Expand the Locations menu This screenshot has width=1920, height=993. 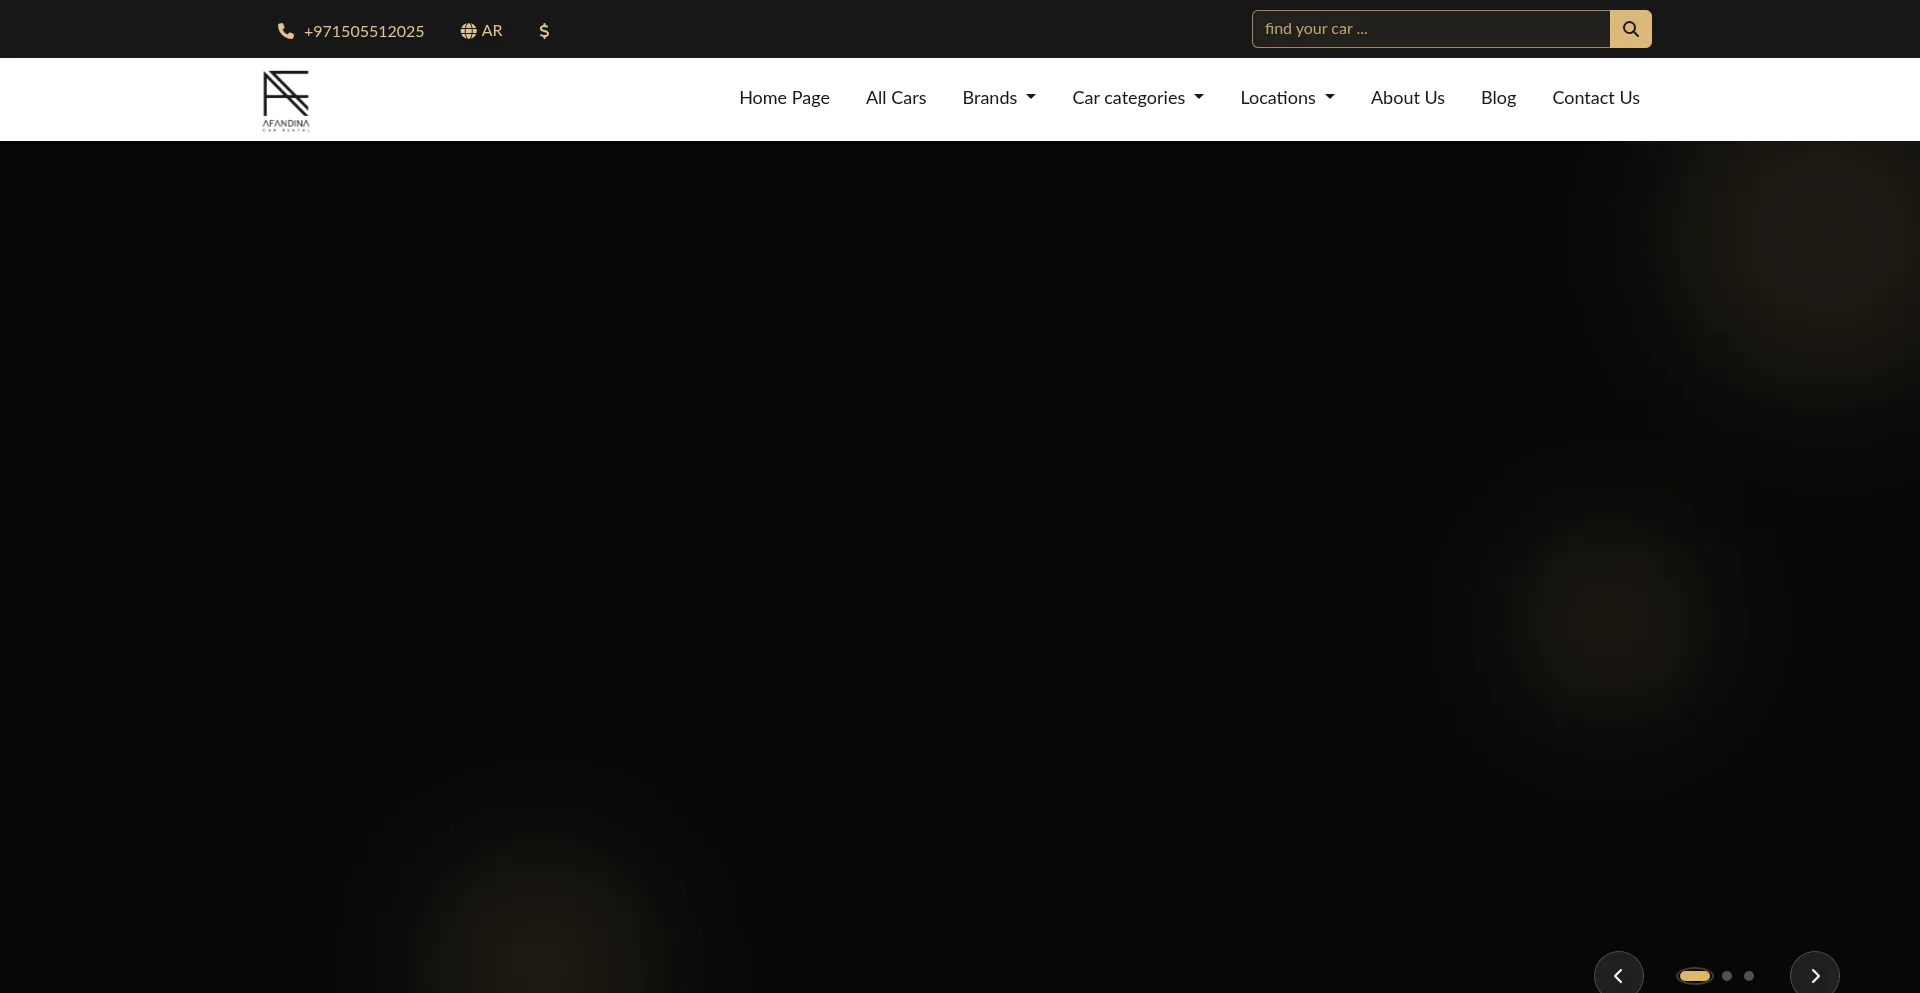pos(1287,98)
